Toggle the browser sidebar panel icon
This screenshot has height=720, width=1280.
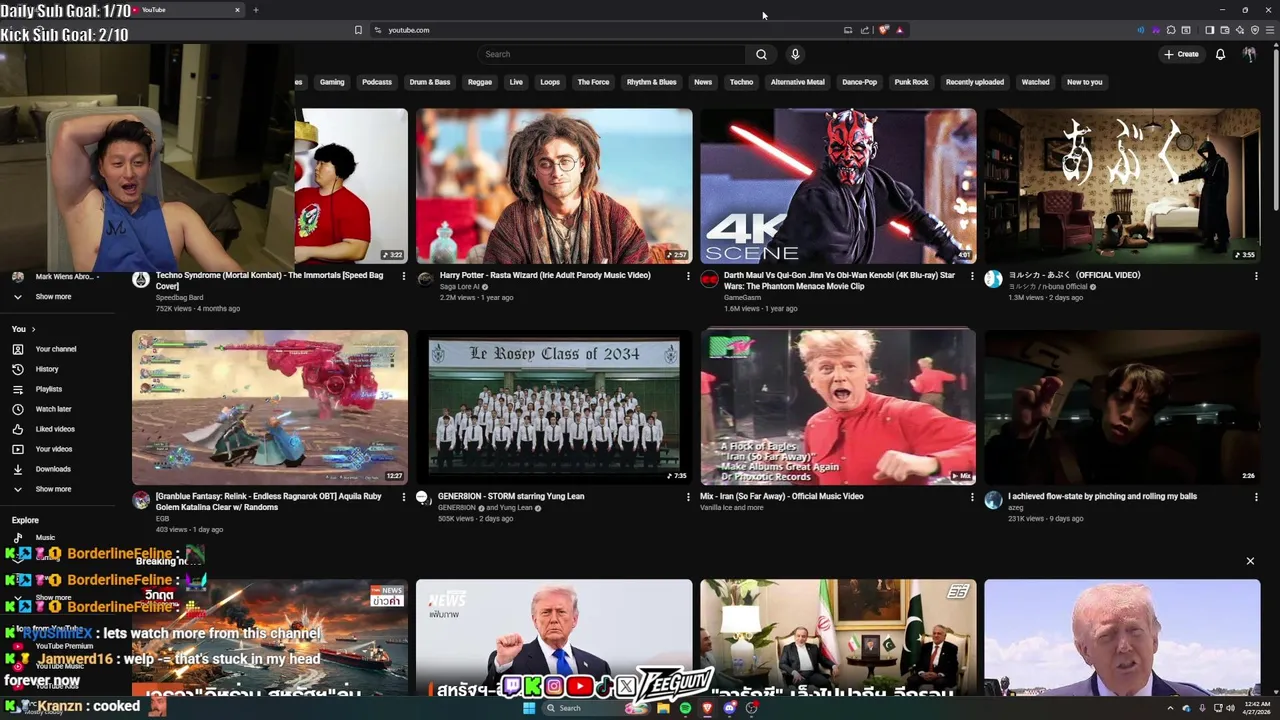tap(1209, 30)
